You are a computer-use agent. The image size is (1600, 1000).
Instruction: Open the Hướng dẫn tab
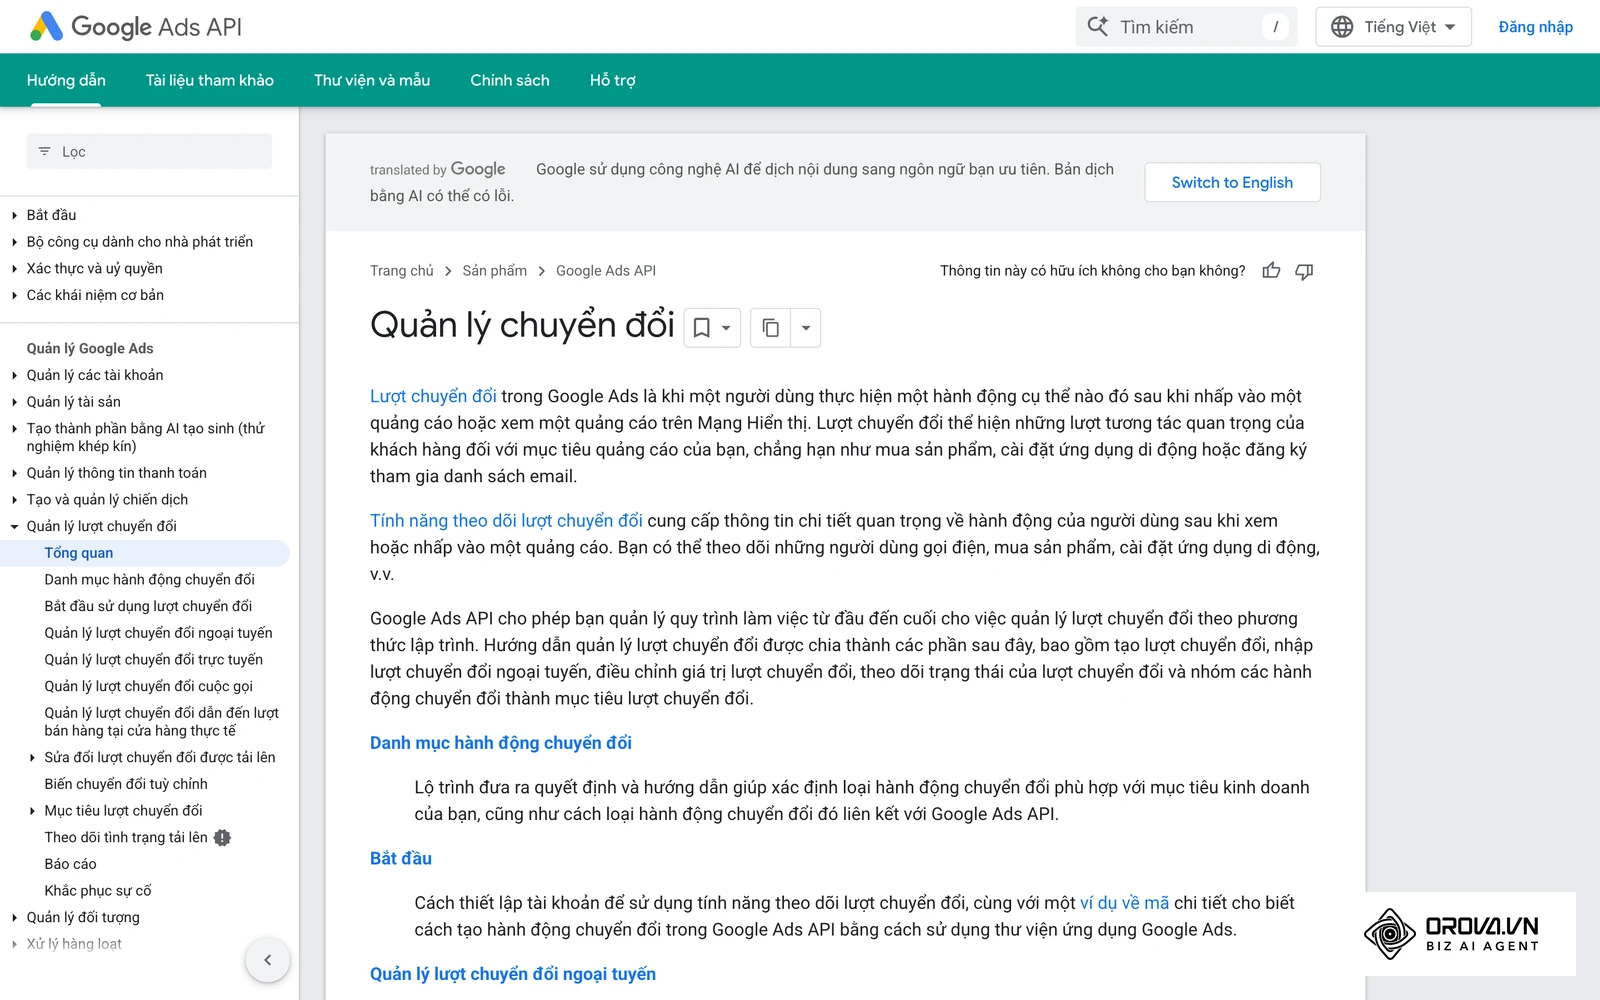66,80
